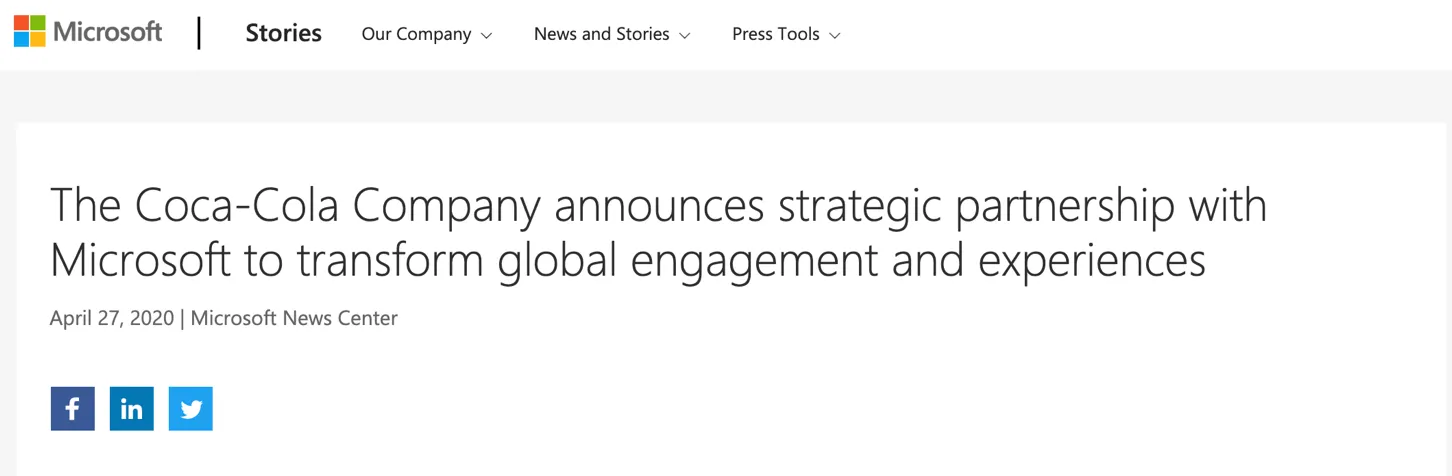Click the April 27, 2020 date

pyautogui.click(x=112, y=319)
